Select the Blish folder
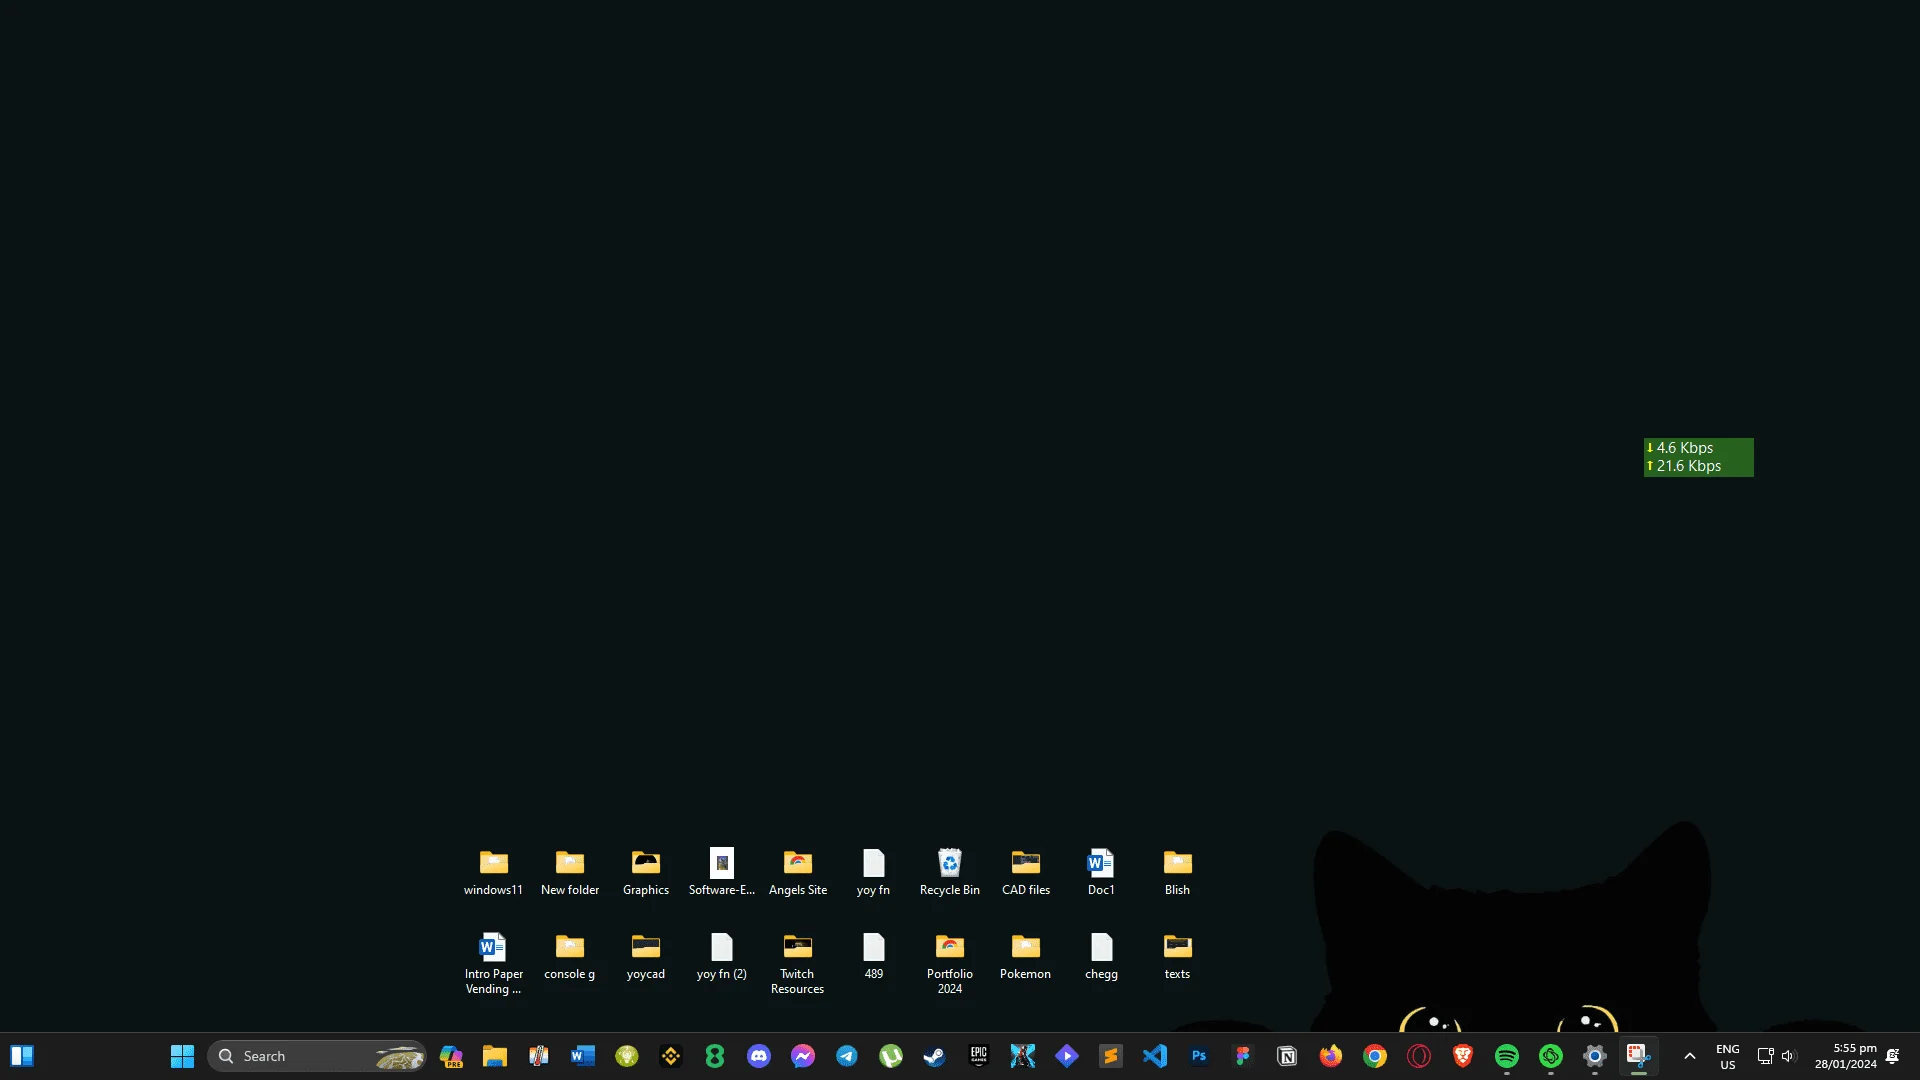The width and height of the screenshot is (1920, 1080). (x=1178, y=872)
